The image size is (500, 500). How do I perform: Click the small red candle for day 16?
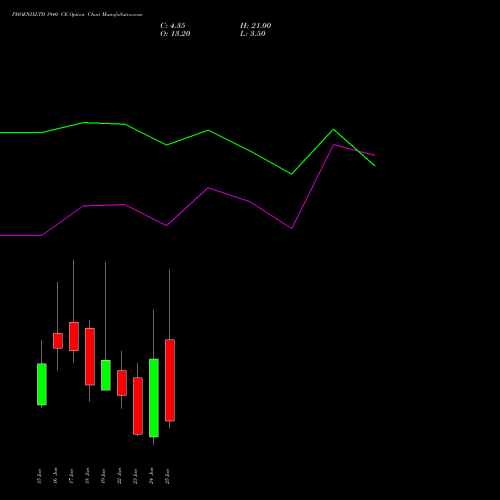[58, 341]
